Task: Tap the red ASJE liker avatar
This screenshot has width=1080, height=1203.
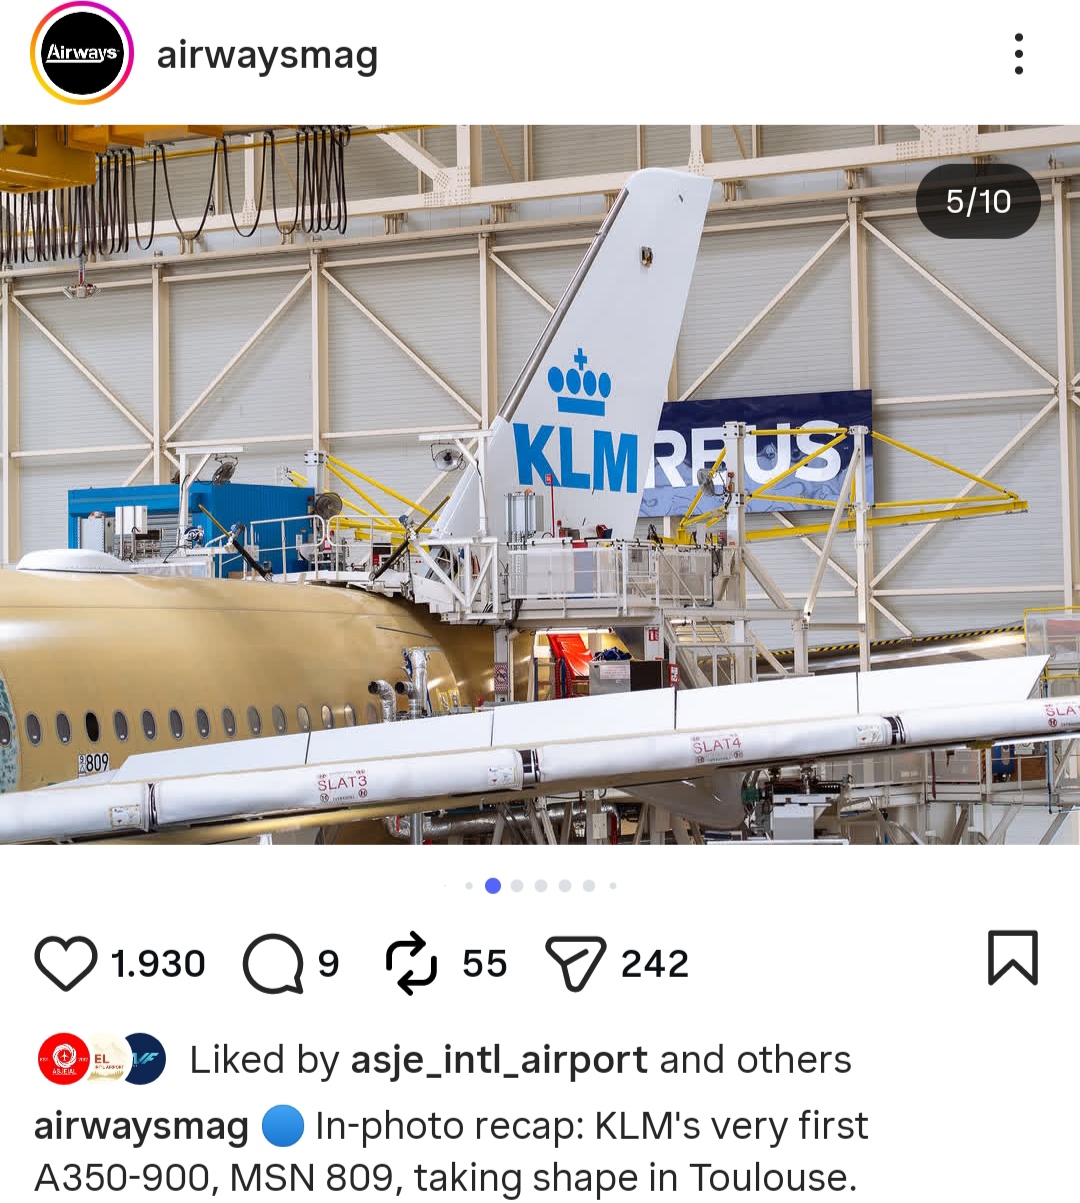Action: (x=64, y=1059)
